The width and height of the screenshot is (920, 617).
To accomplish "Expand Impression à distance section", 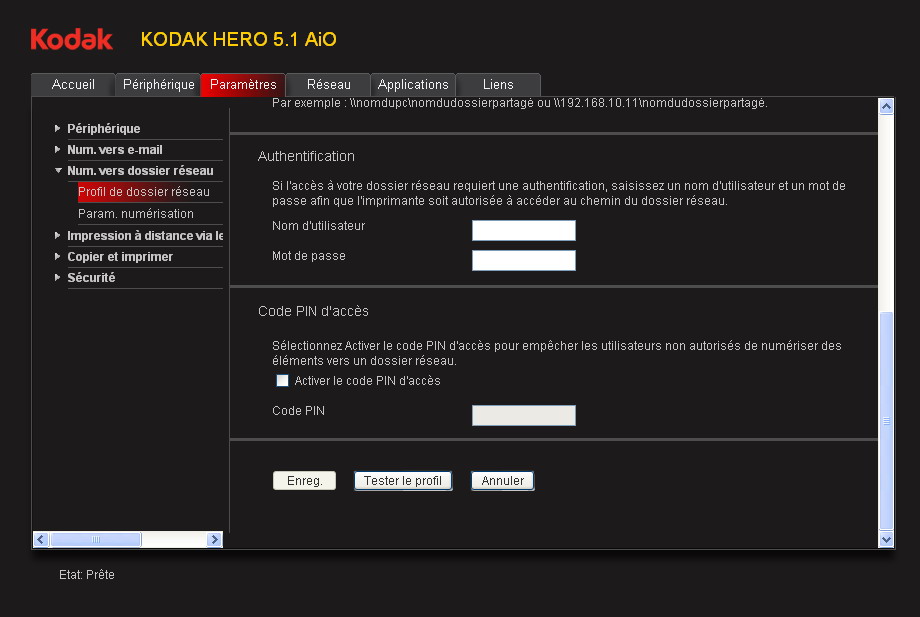I will pyautogui.click(x=143, y=236).
